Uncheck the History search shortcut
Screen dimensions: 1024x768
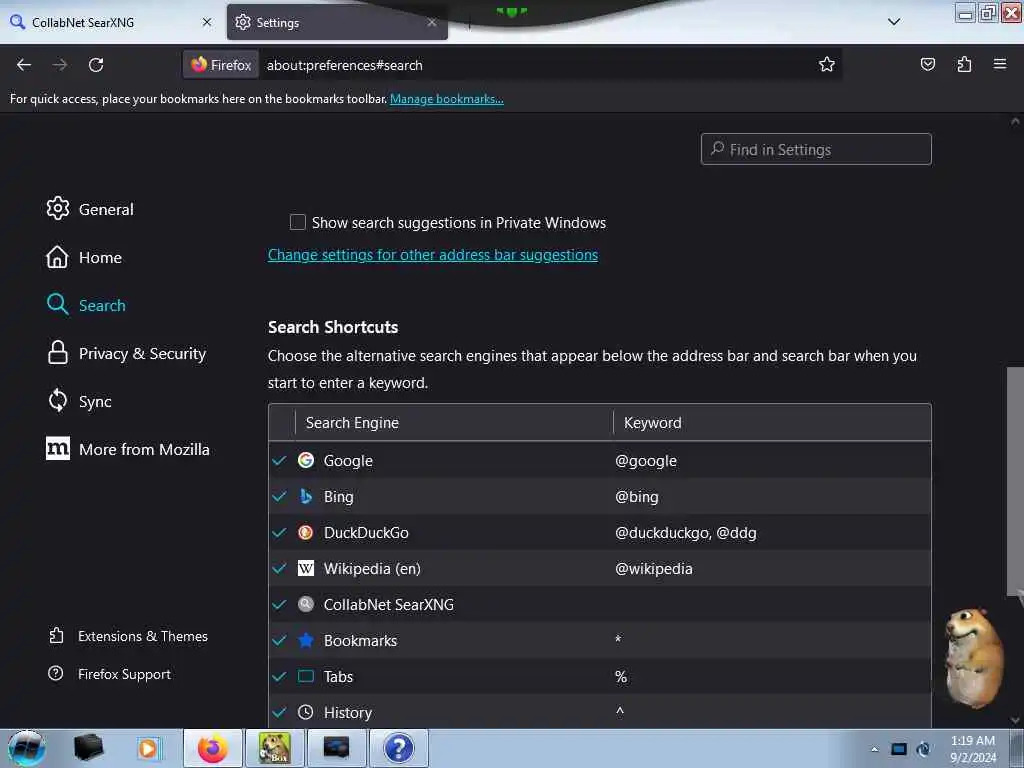coord(280,712)
